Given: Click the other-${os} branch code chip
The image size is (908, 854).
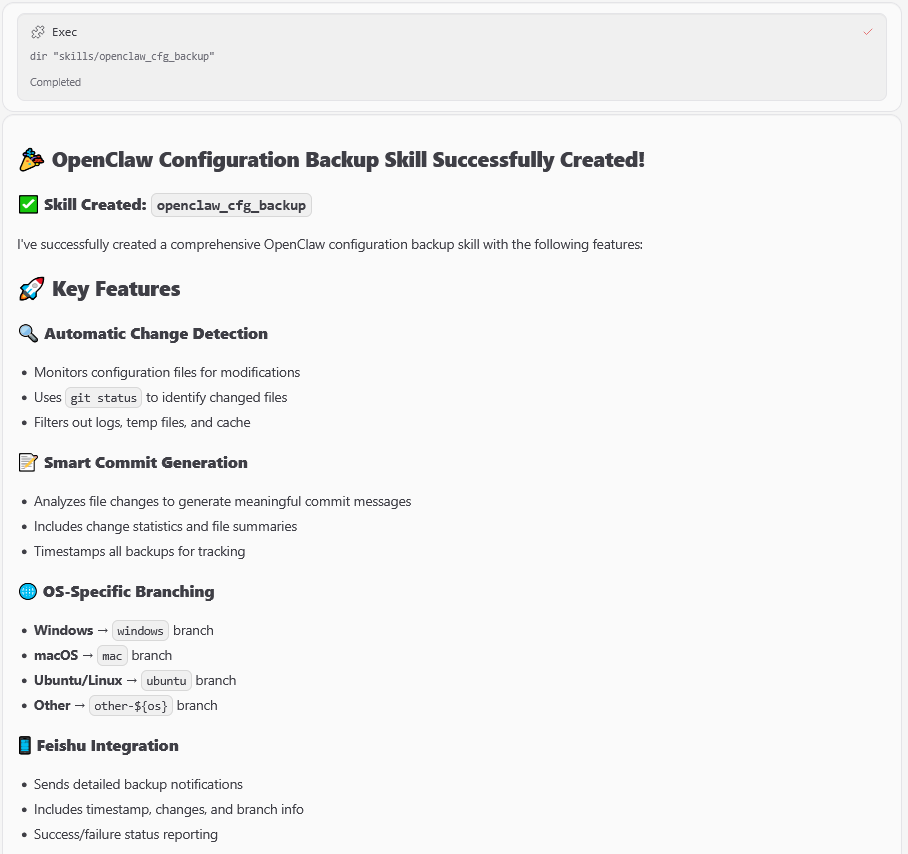Looking at the screenshot, I should point(131,706).
